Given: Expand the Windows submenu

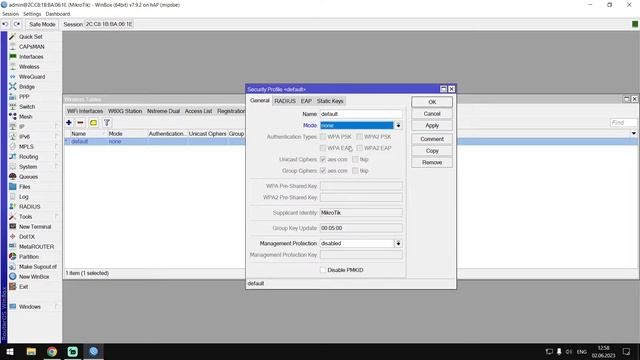Looking at the screenshot, I should [x=56, y=307].
